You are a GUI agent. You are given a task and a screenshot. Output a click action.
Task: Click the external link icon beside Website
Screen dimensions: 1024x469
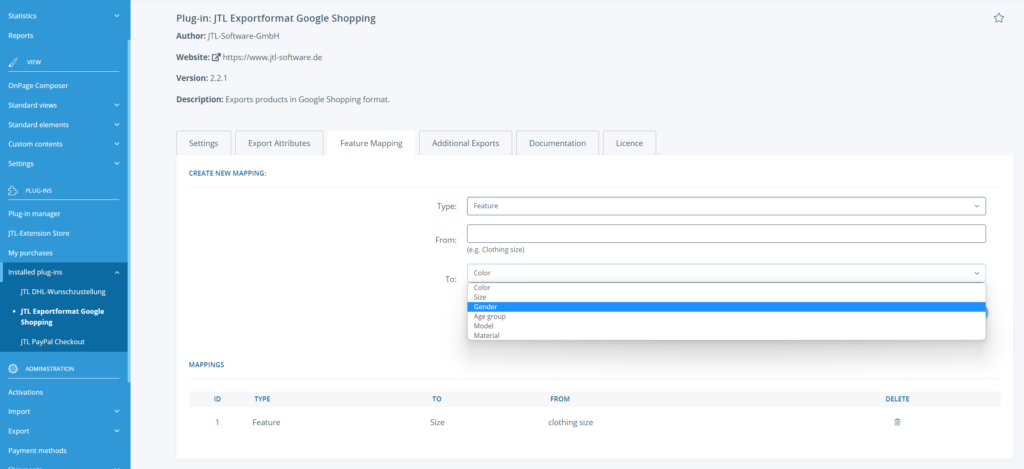tap(216, 57)
